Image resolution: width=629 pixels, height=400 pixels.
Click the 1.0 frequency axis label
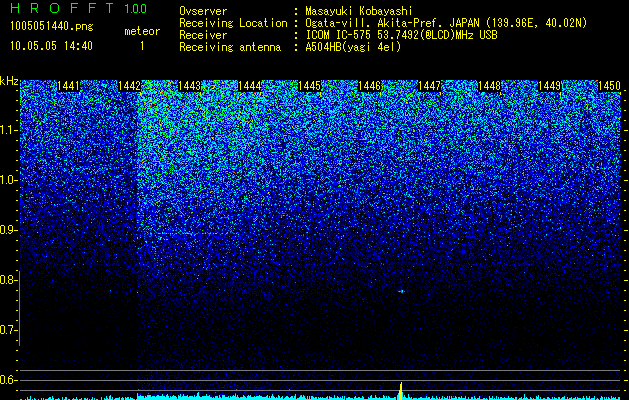click(7, 180)
